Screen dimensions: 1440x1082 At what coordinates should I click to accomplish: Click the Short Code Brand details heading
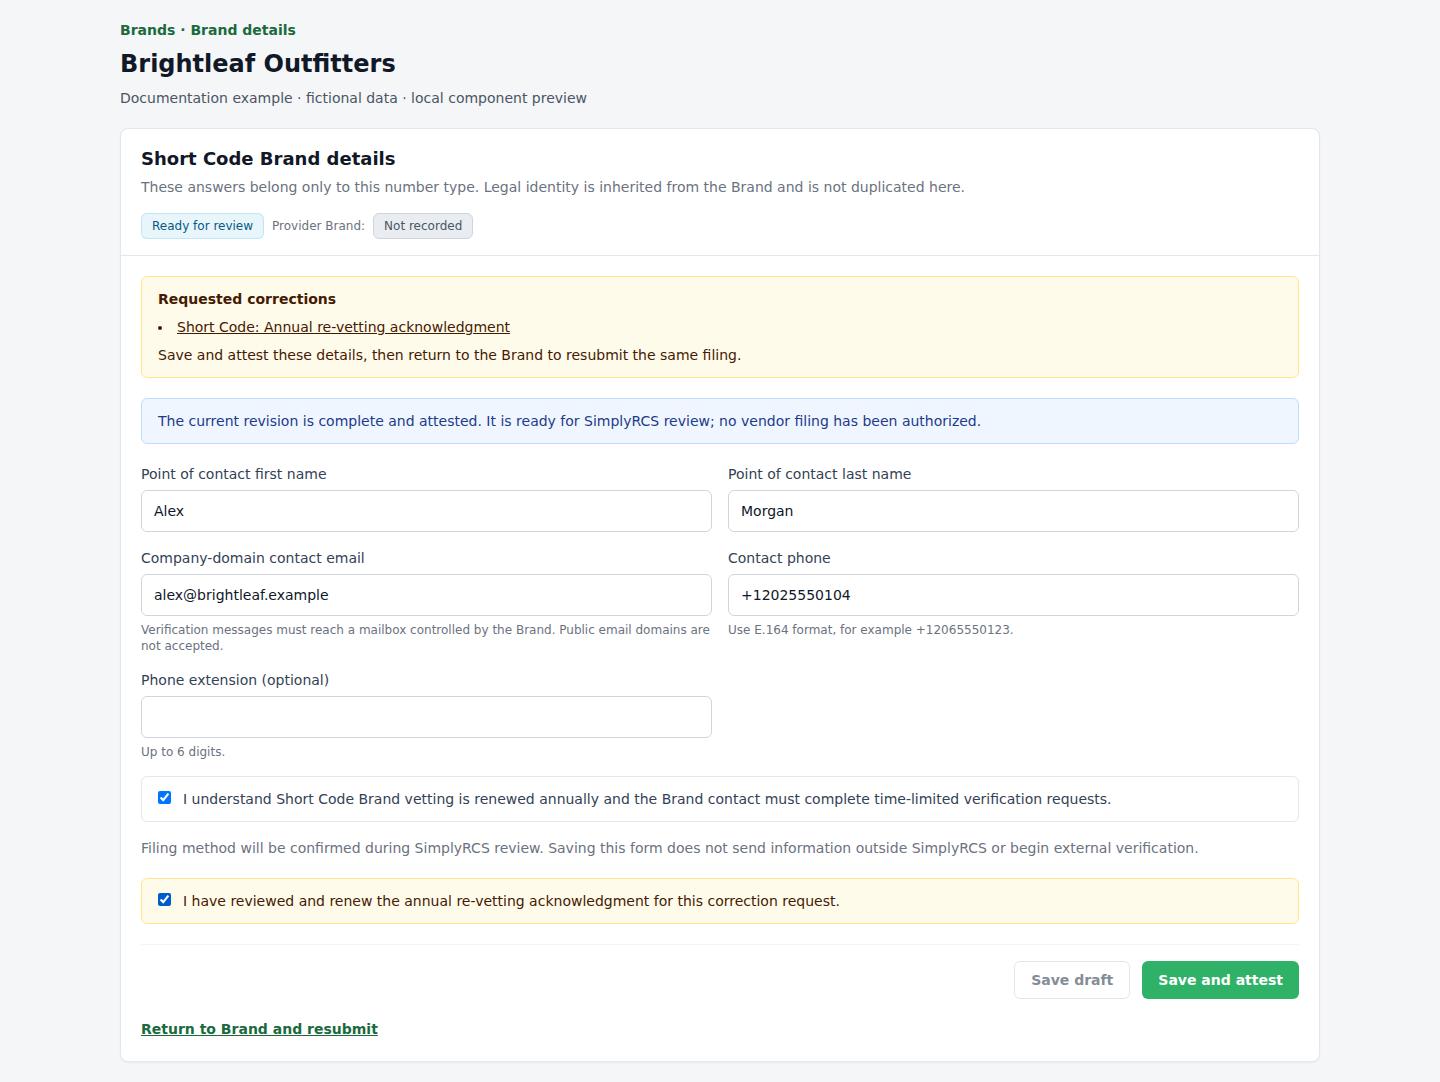pos(268,158)
